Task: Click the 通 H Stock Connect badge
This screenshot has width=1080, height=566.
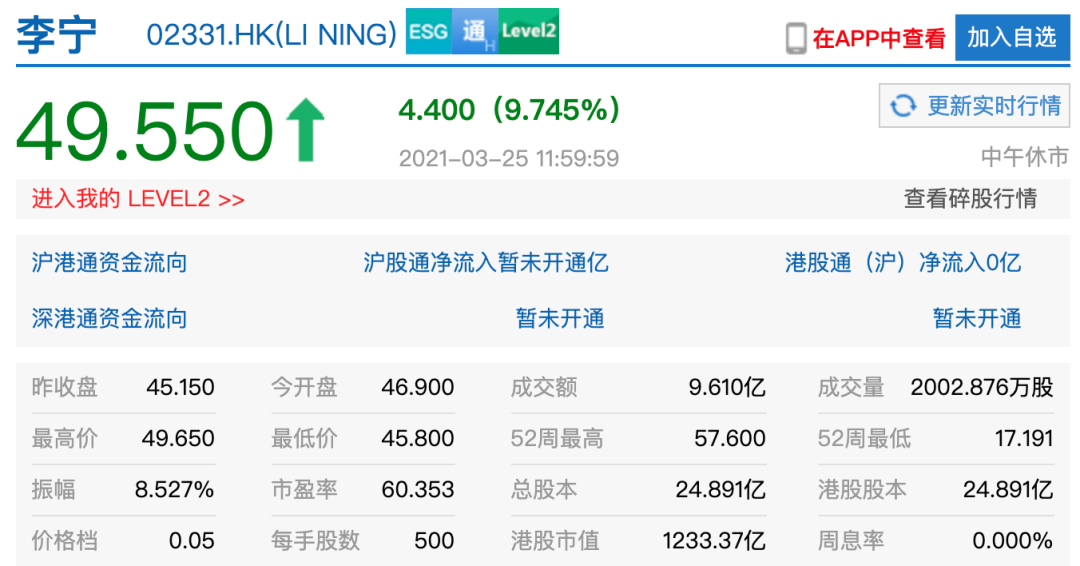Action: [476, 33]
